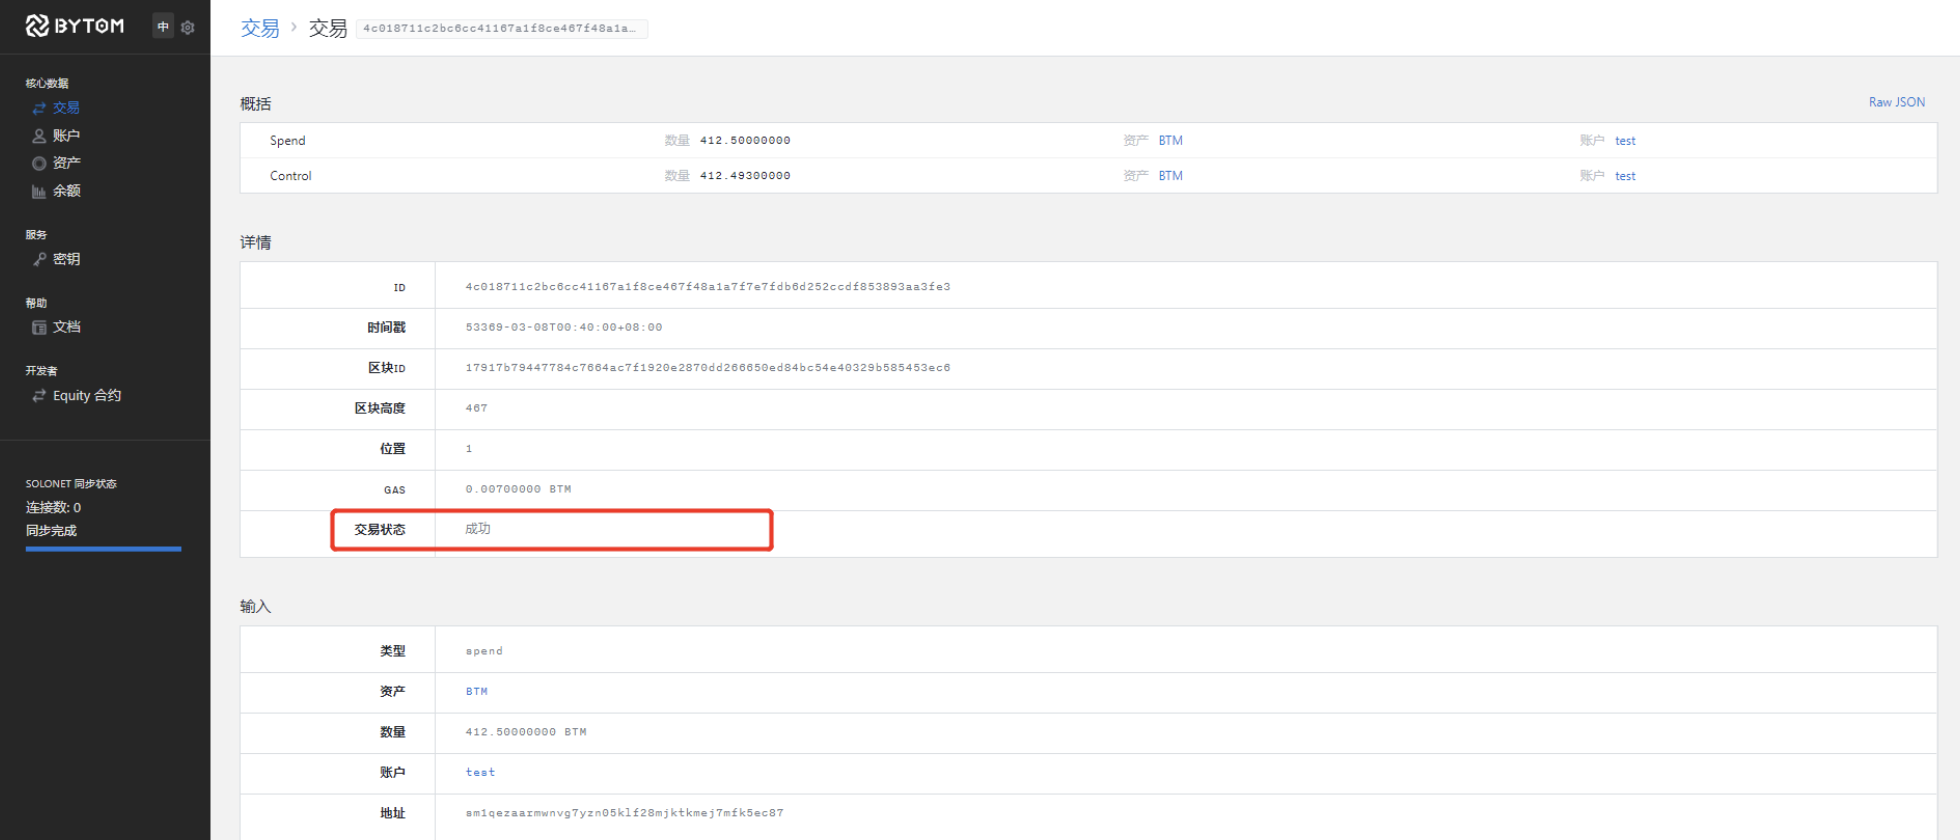Click the 时间戳 timestamp value
Image resolution: width=1960 pixels, height=840 pixels.
pyautogui.click(x=564, y=327)
